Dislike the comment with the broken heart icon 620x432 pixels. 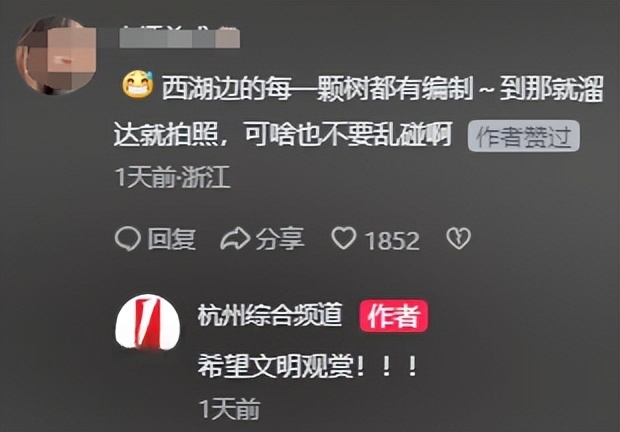tap(458, 238)
